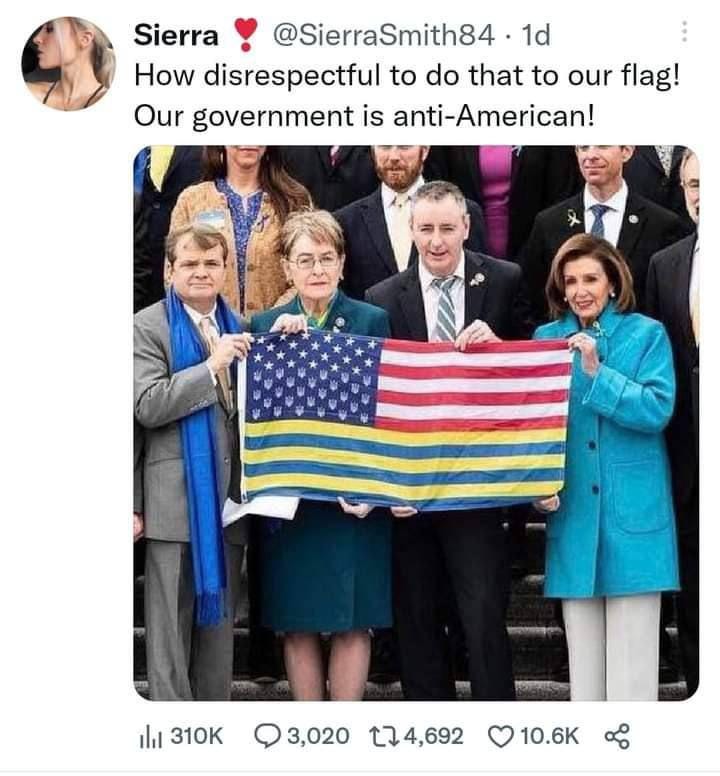Viewport: 720px width, 776px height.
Task: Open the three-dot more options menu
Action: tap(684, 32)
